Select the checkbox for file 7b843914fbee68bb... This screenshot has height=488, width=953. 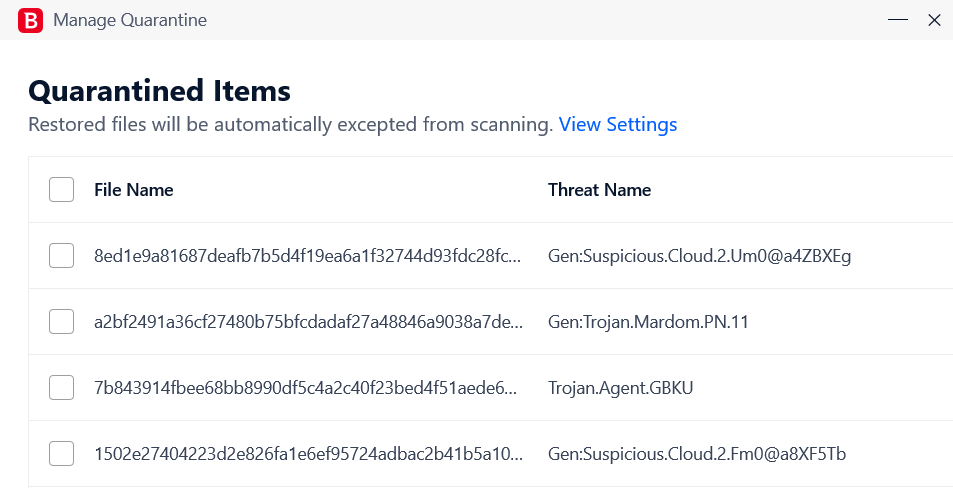point(61,388)
